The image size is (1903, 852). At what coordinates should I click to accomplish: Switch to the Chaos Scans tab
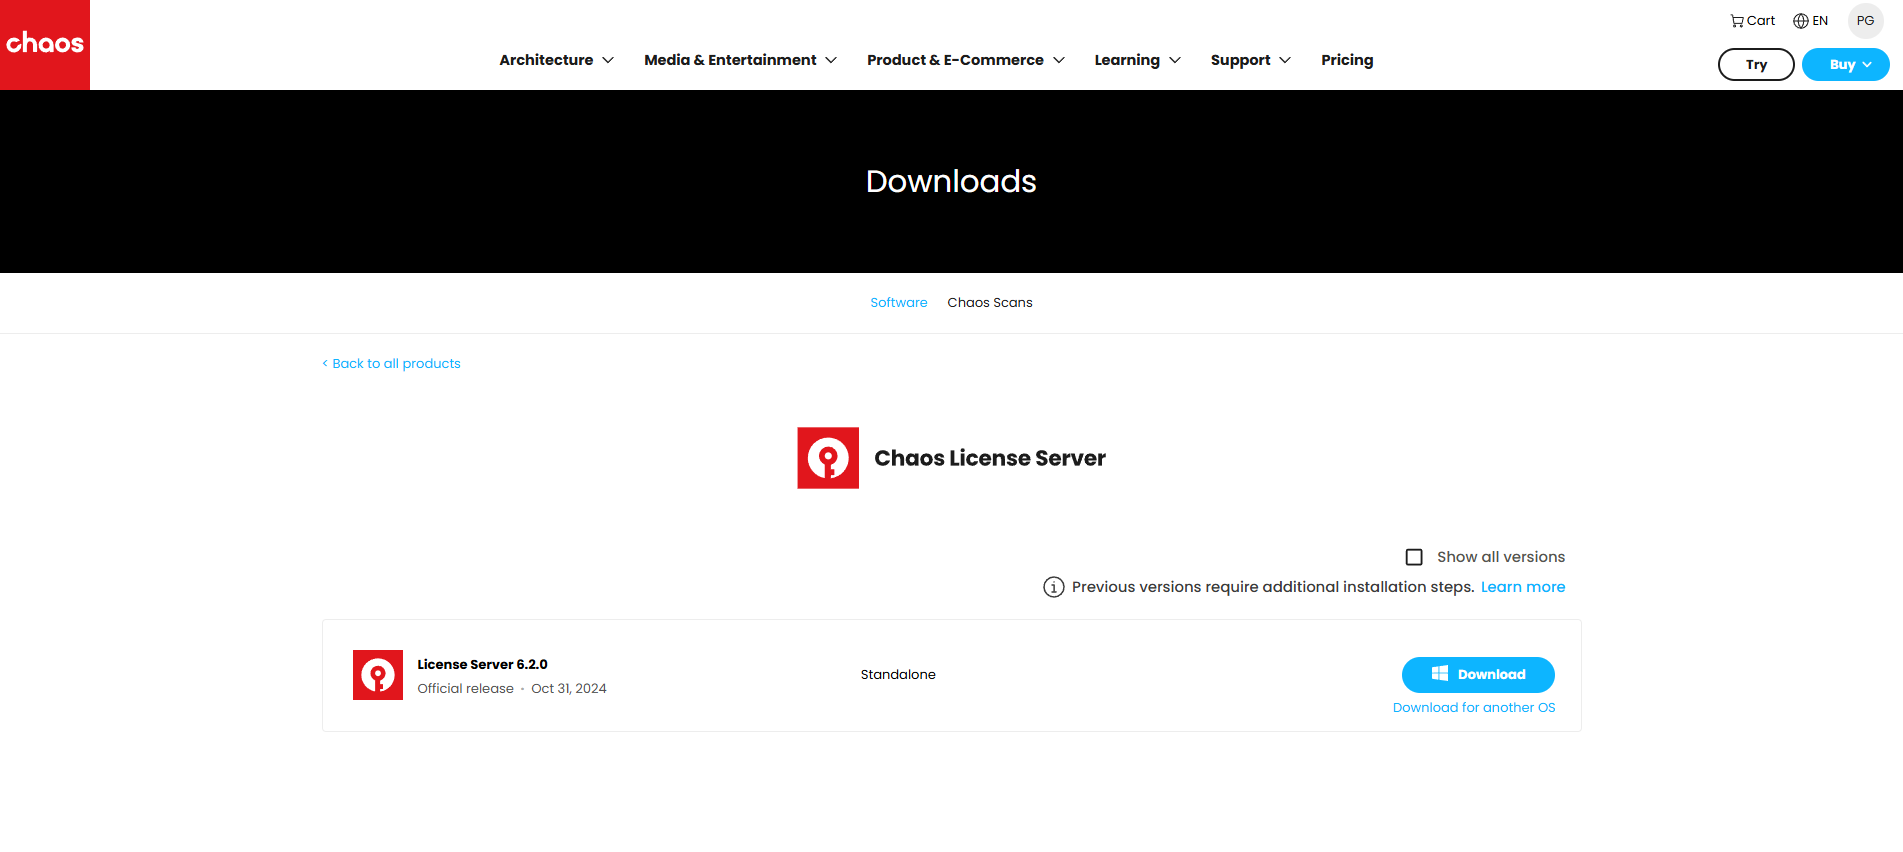tap(990, 303)
